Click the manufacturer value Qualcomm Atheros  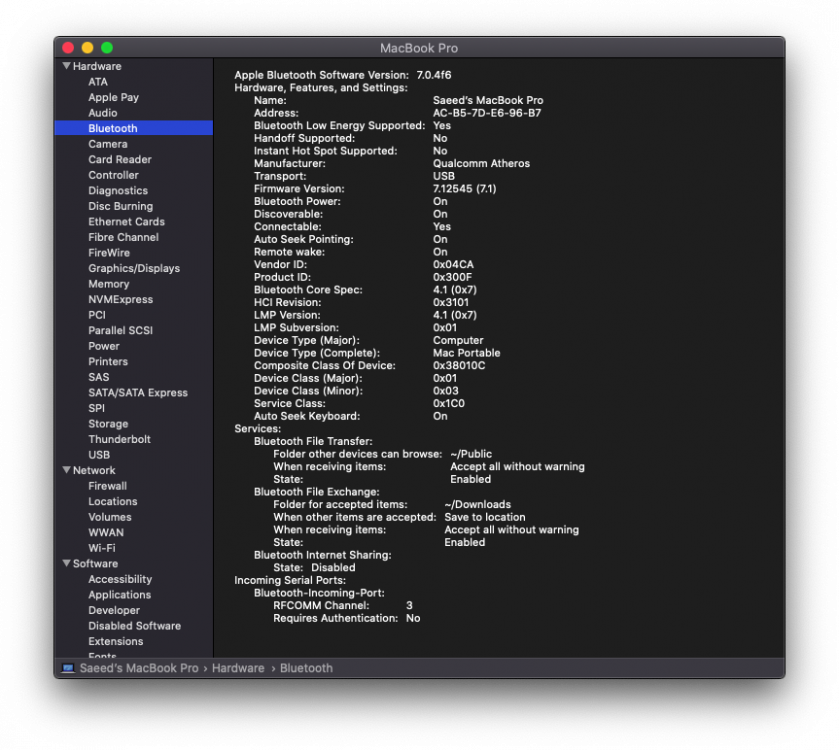coord(482,164)
